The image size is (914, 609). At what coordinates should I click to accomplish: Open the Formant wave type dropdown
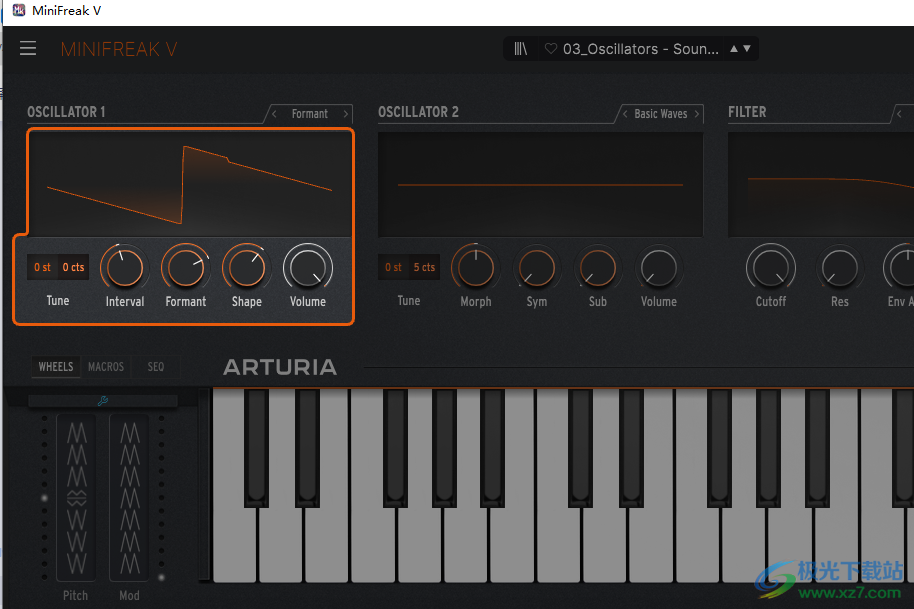click(x=310, y=113)
